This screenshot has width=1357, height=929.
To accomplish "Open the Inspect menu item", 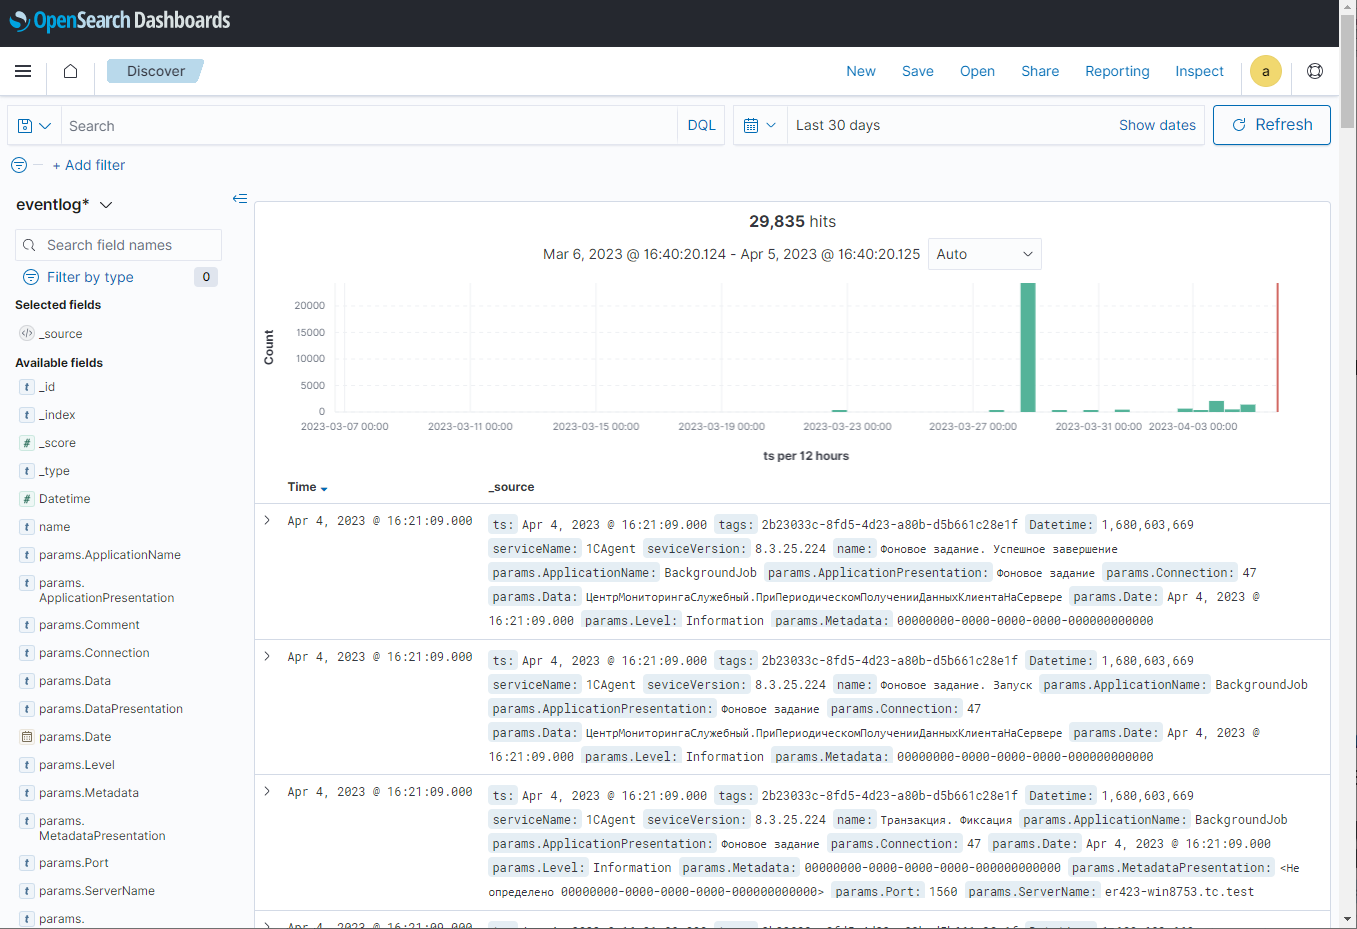I will [x=1199, y=71].
